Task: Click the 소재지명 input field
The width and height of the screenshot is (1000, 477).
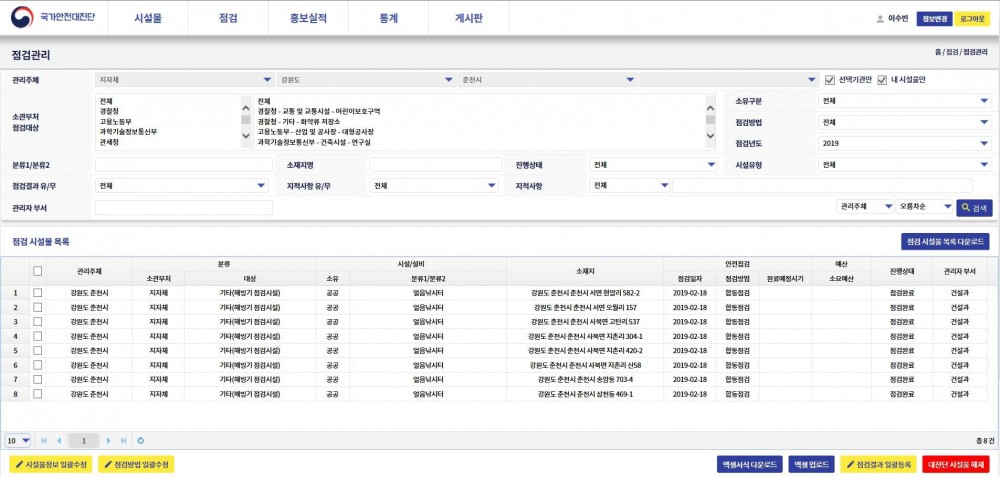Action: tap(435, 165)
